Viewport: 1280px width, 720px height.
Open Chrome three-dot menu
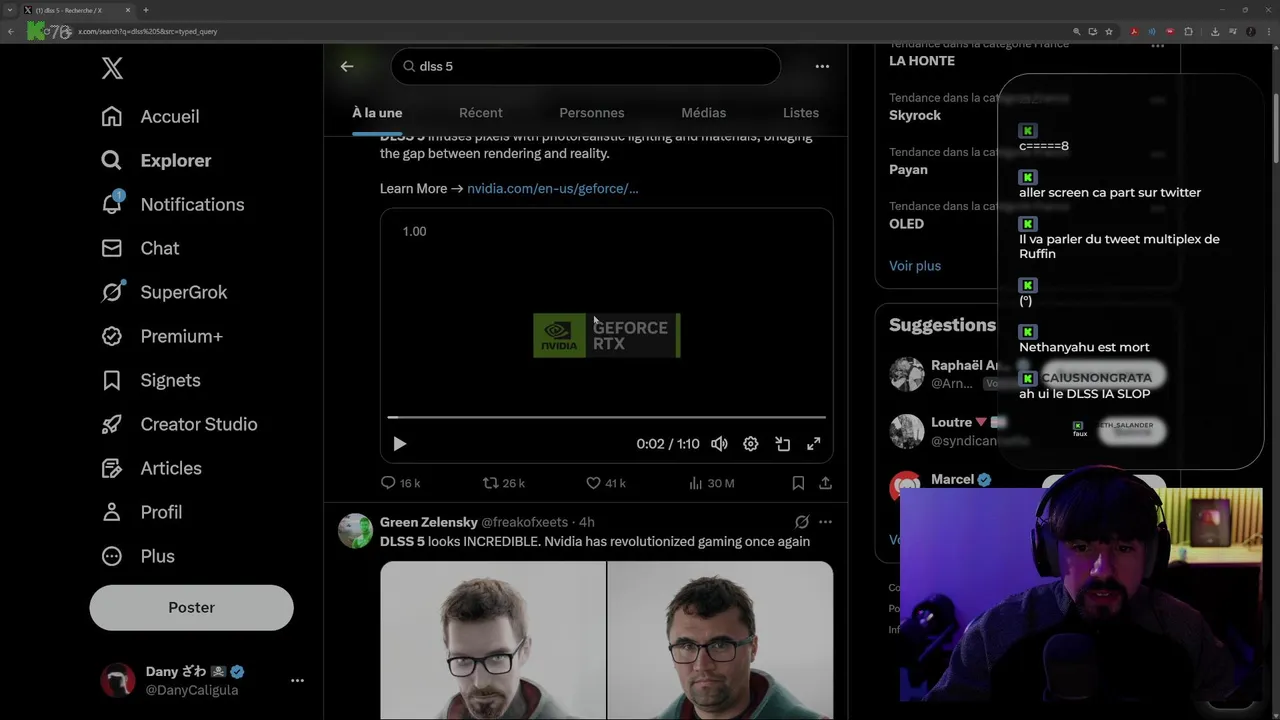point(1268,31)
